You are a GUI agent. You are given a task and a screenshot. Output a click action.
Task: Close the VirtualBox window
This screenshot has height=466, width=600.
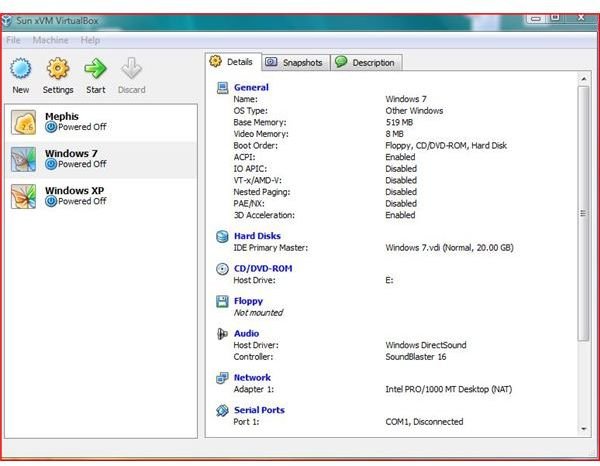coord(581,18)
